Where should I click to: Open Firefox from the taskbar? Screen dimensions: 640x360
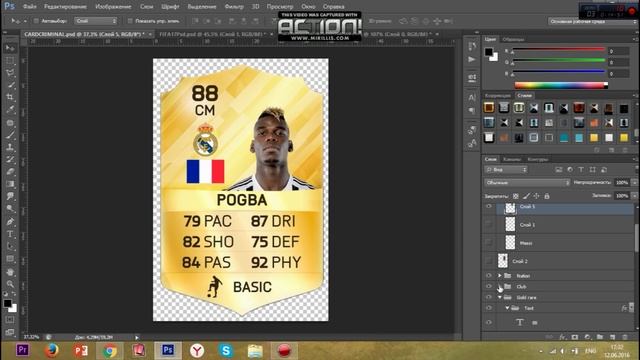pos(51,350)
